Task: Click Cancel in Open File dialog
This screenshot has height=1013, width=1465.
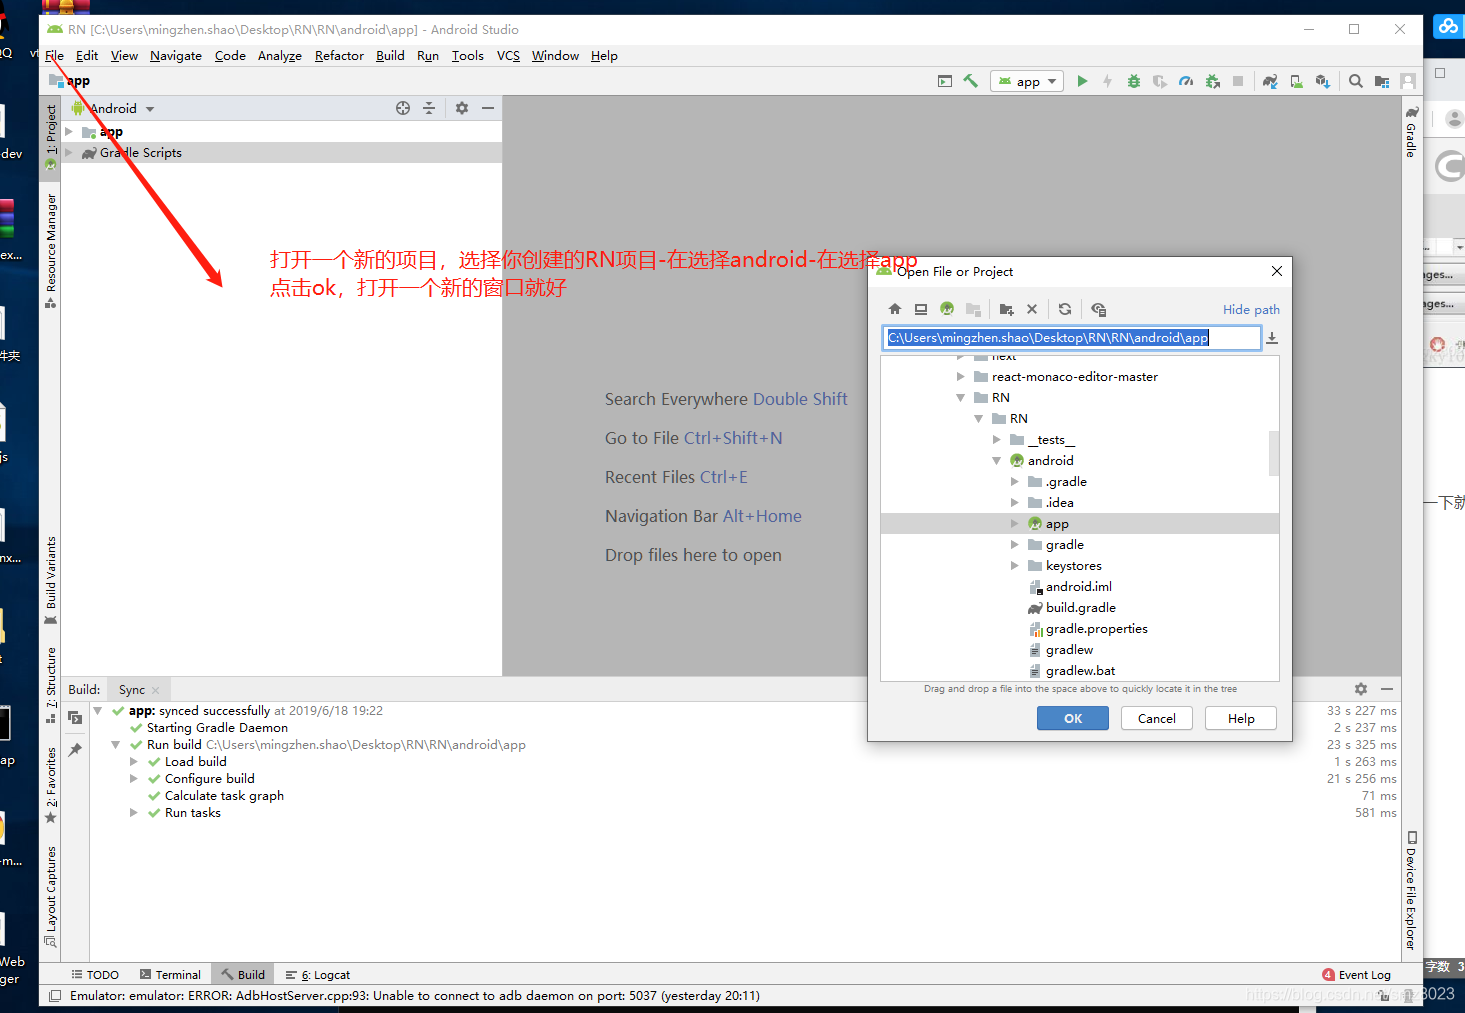Action: pyautogui.click(x=1157, y=719)
